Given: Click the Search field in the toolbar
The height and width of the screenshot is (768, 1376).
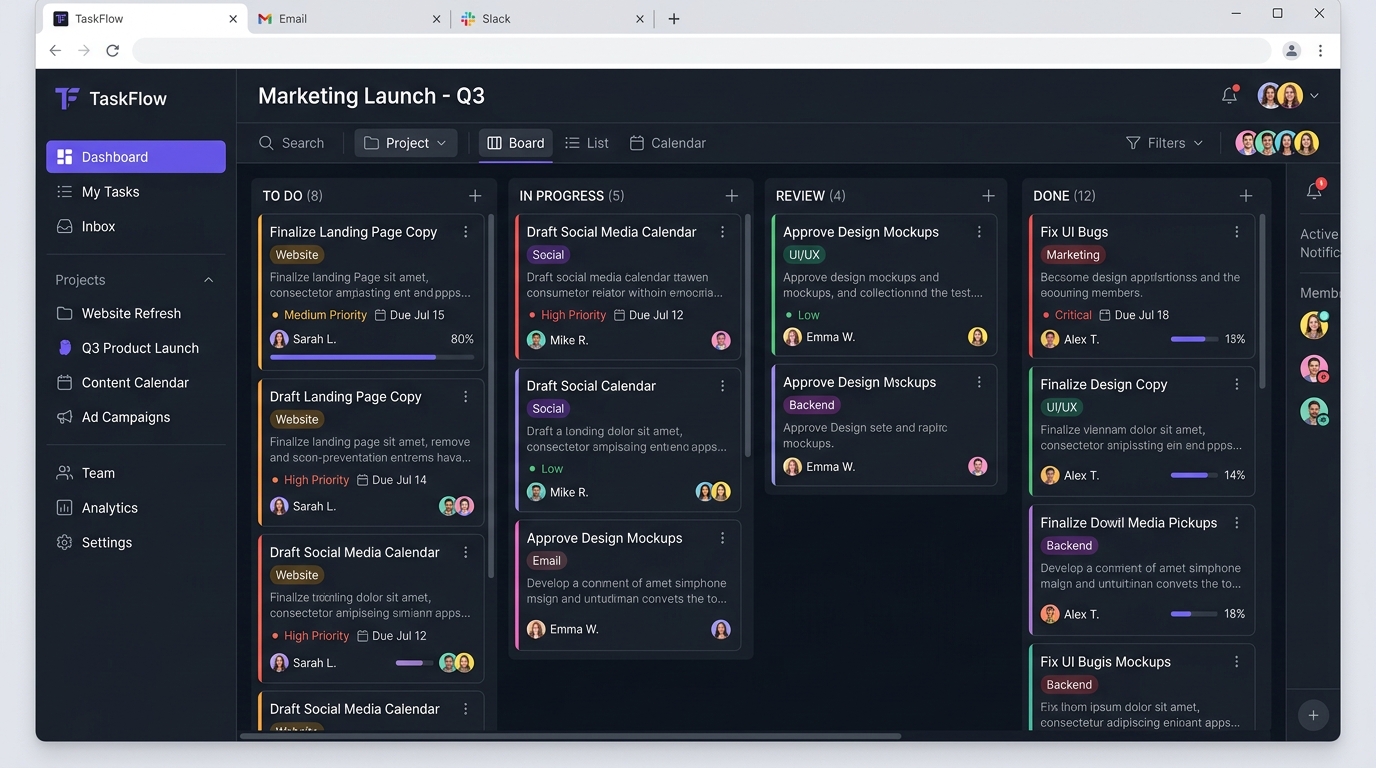Looking at the screenshot, I should pyautogui.click(x=292, y=143).
